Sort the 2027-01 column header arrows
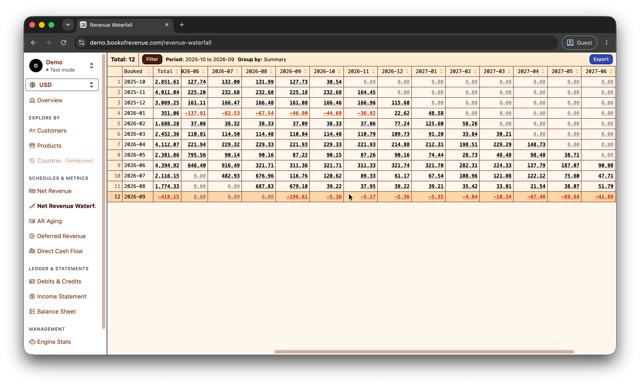Image resolution: width=640 pixels, height=386 pixels. point(441,71)
